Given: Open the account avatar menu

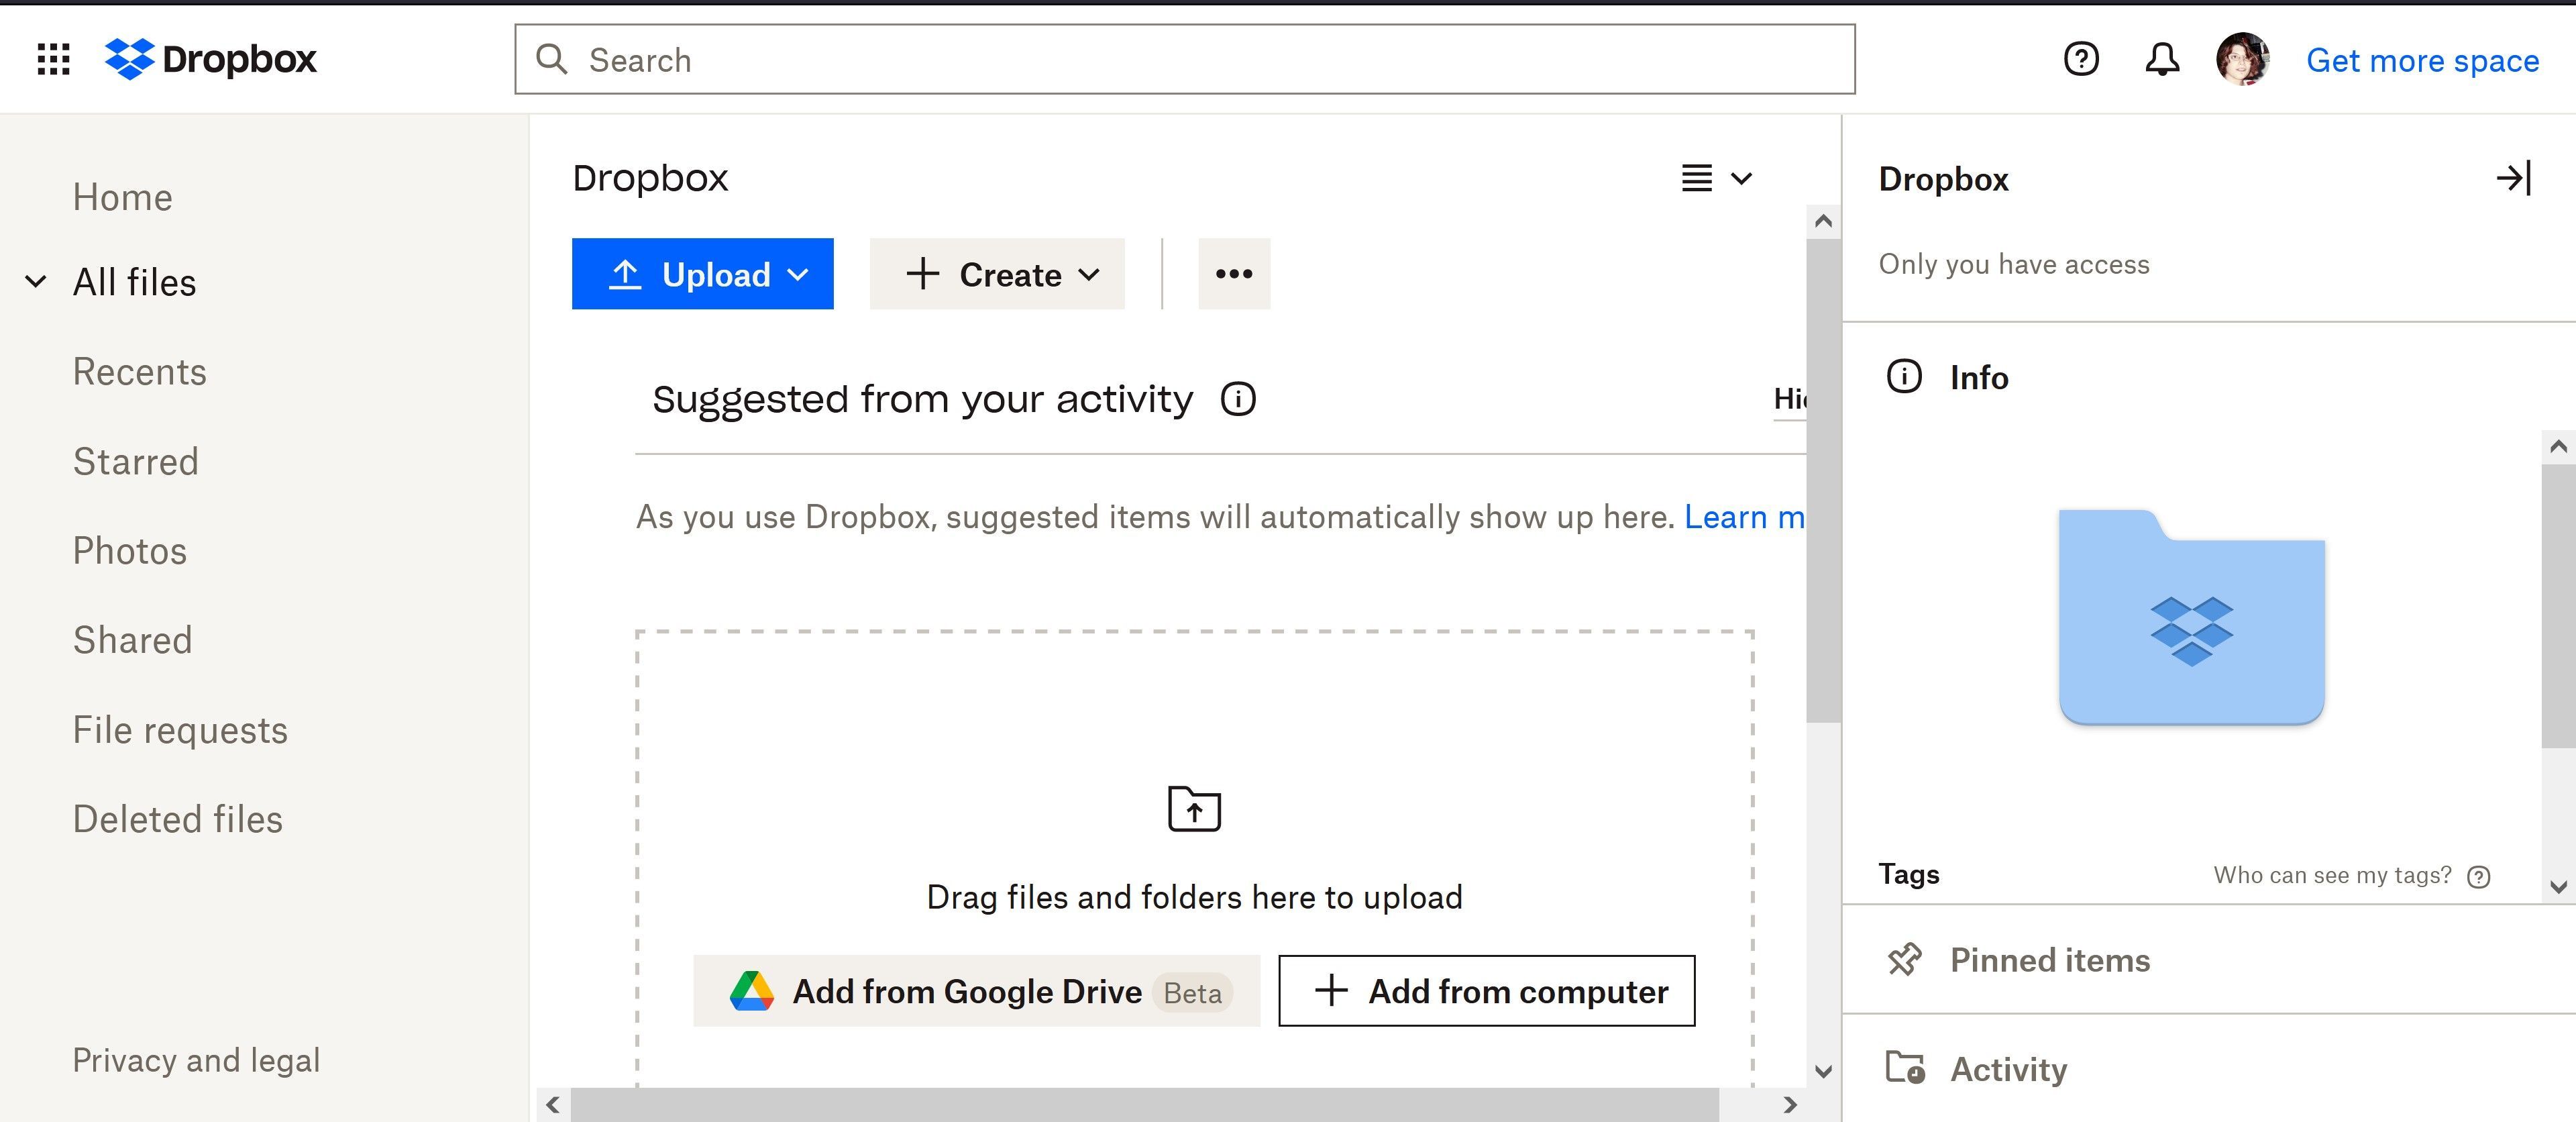Looking at the screenshot, I should (2242, 59).
